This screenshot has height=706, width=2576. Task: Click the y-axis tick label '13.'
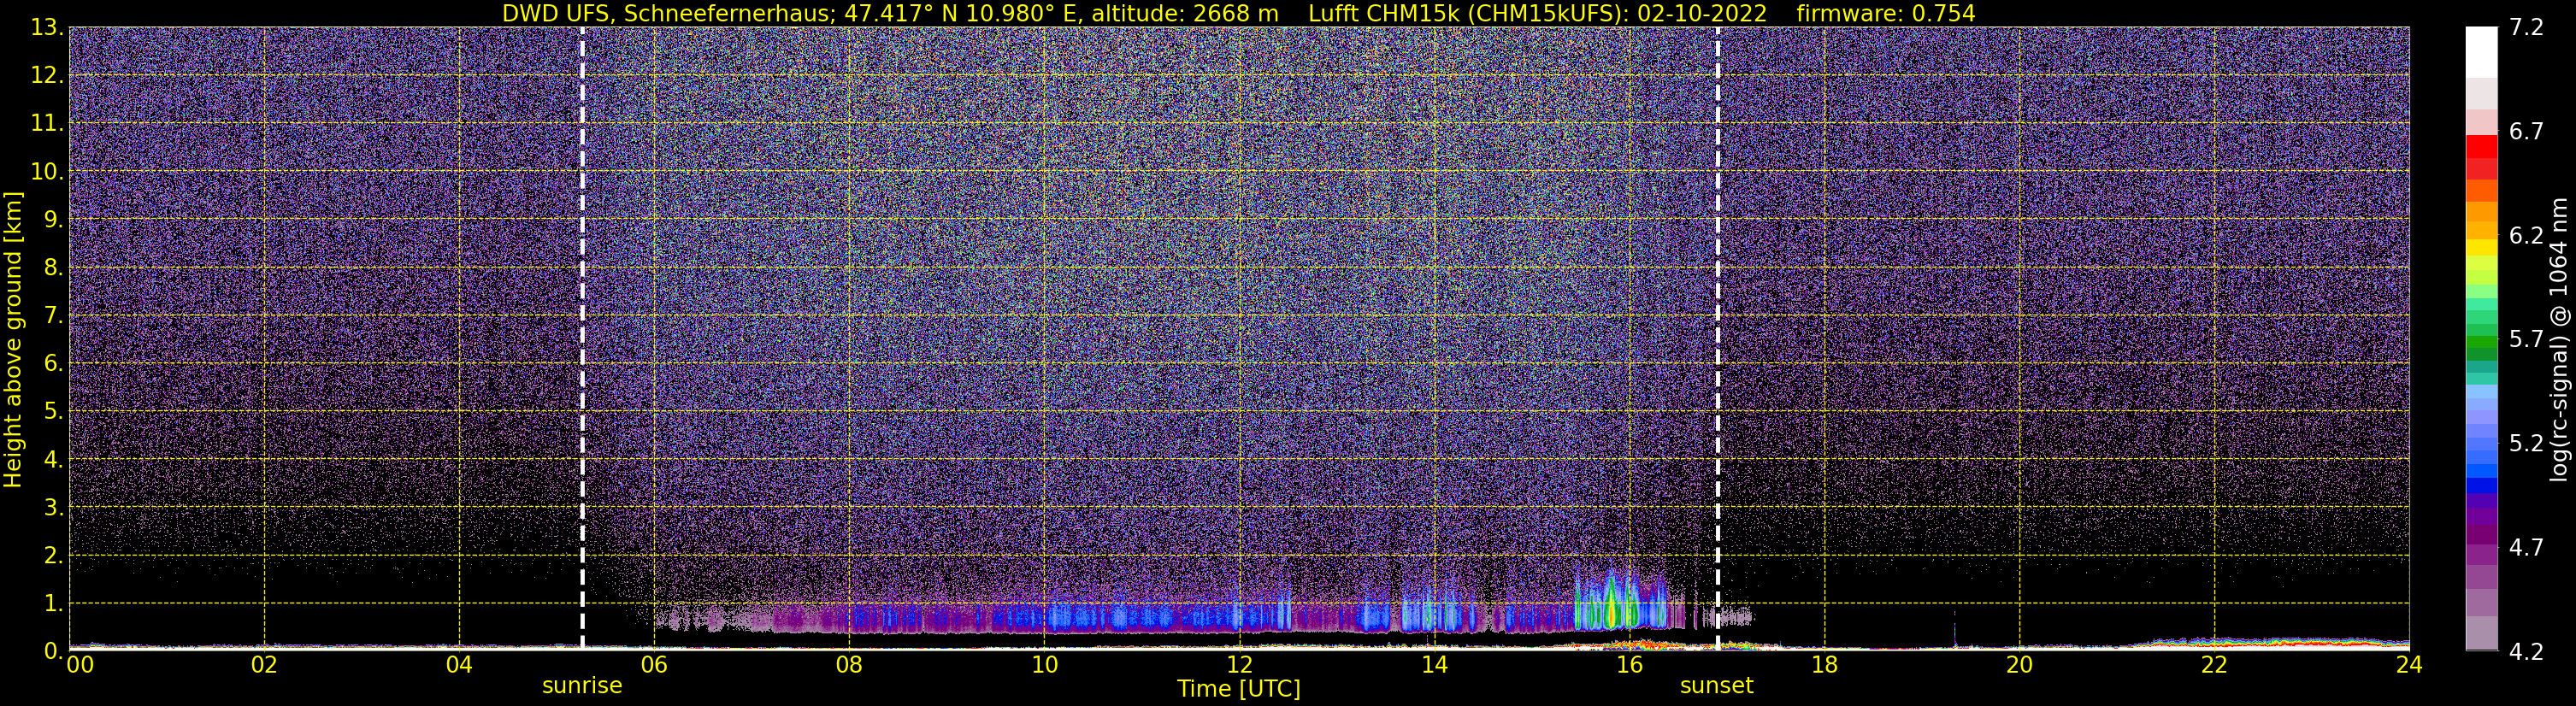(47, 28)
